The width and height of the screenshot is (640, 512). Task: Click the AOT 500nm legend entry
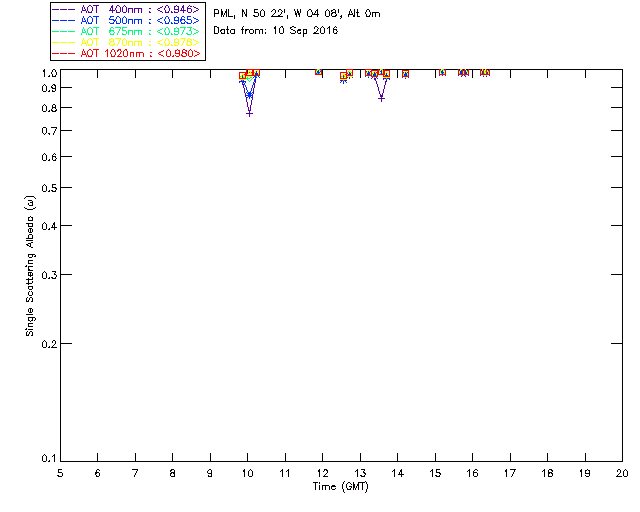126,20
